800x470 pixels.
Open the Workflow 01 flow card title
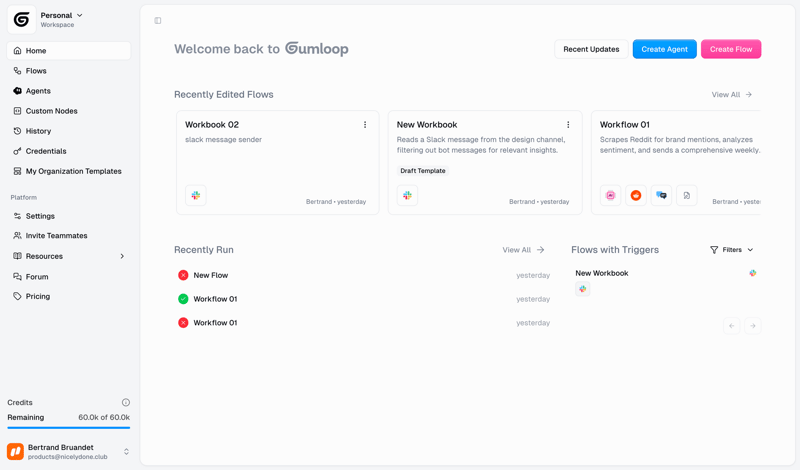coord(624,125)
